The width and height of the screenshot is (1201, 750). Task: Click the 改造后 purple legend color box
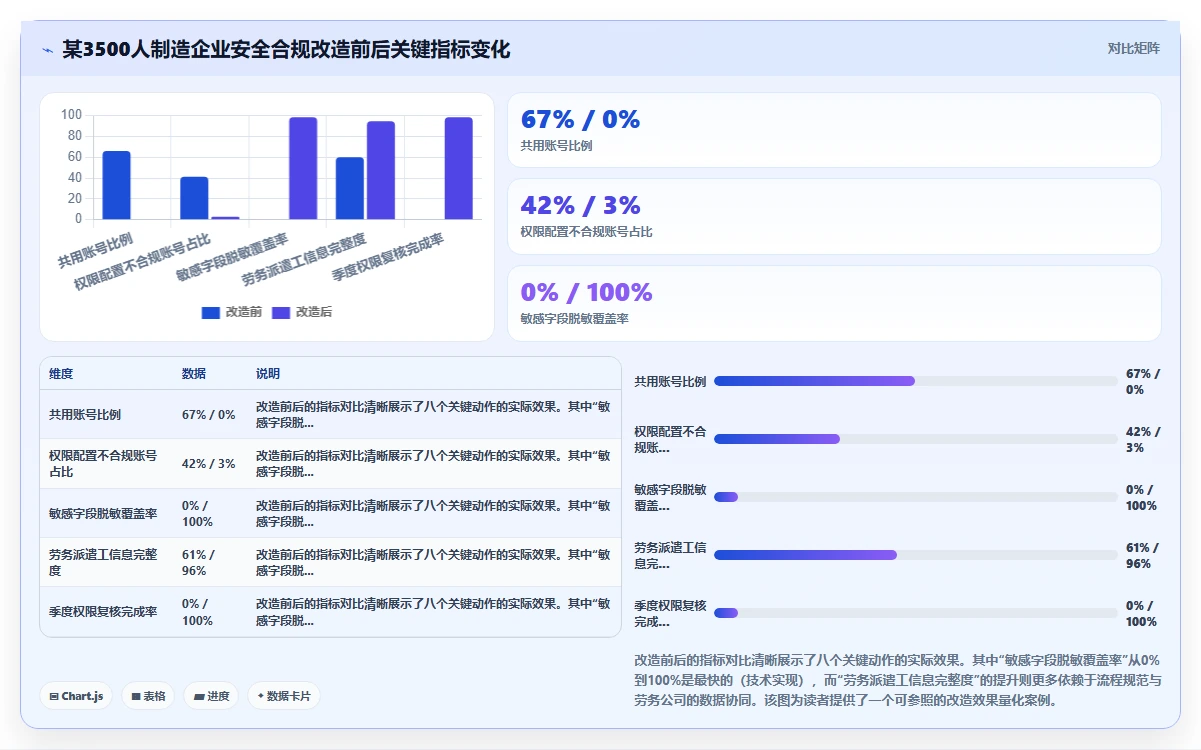[281, 312]
